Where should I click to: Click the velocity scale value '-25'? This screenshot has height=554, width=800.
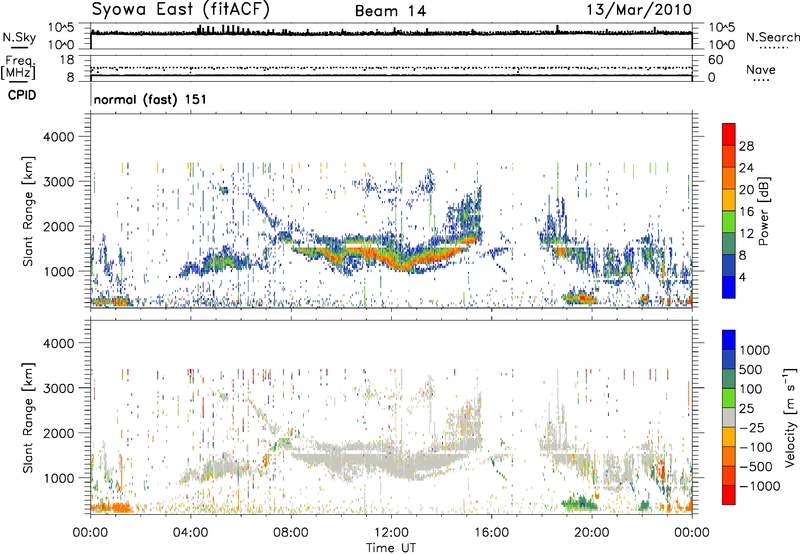pyautogui.click(x=754, y=428)
